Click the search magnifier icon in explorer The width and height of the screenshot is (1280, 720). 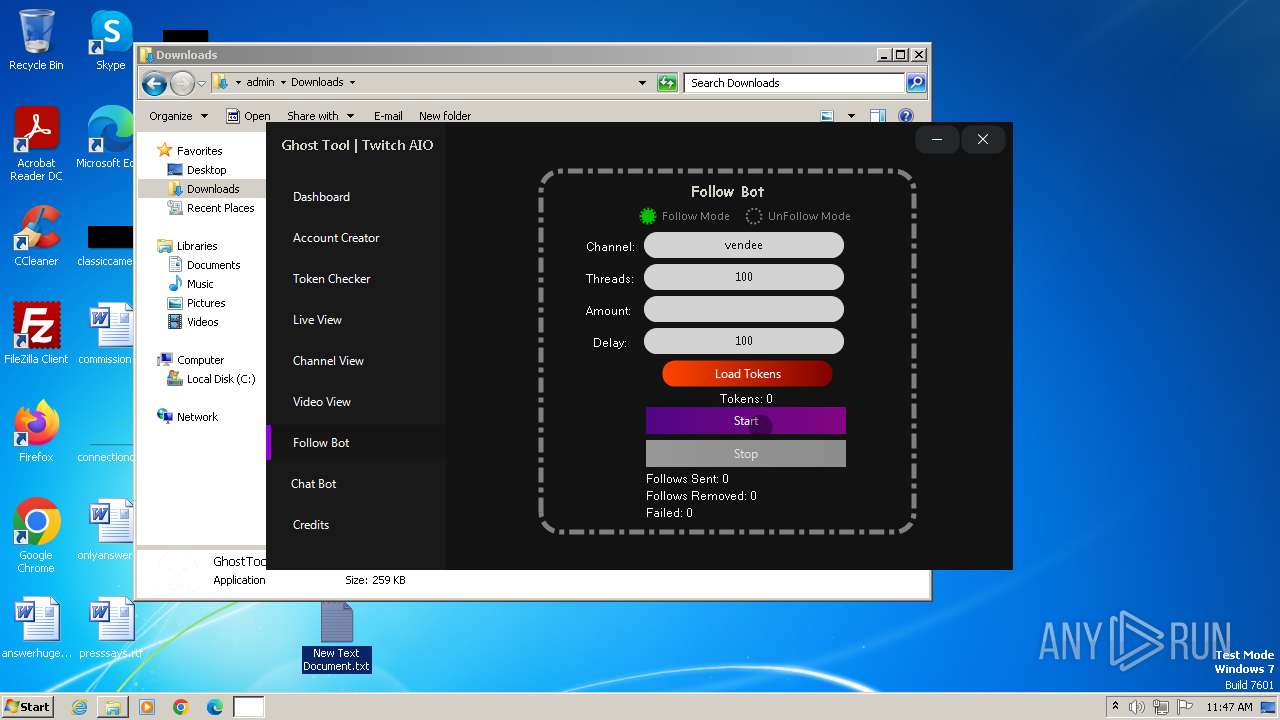click(x=916, y=83)
